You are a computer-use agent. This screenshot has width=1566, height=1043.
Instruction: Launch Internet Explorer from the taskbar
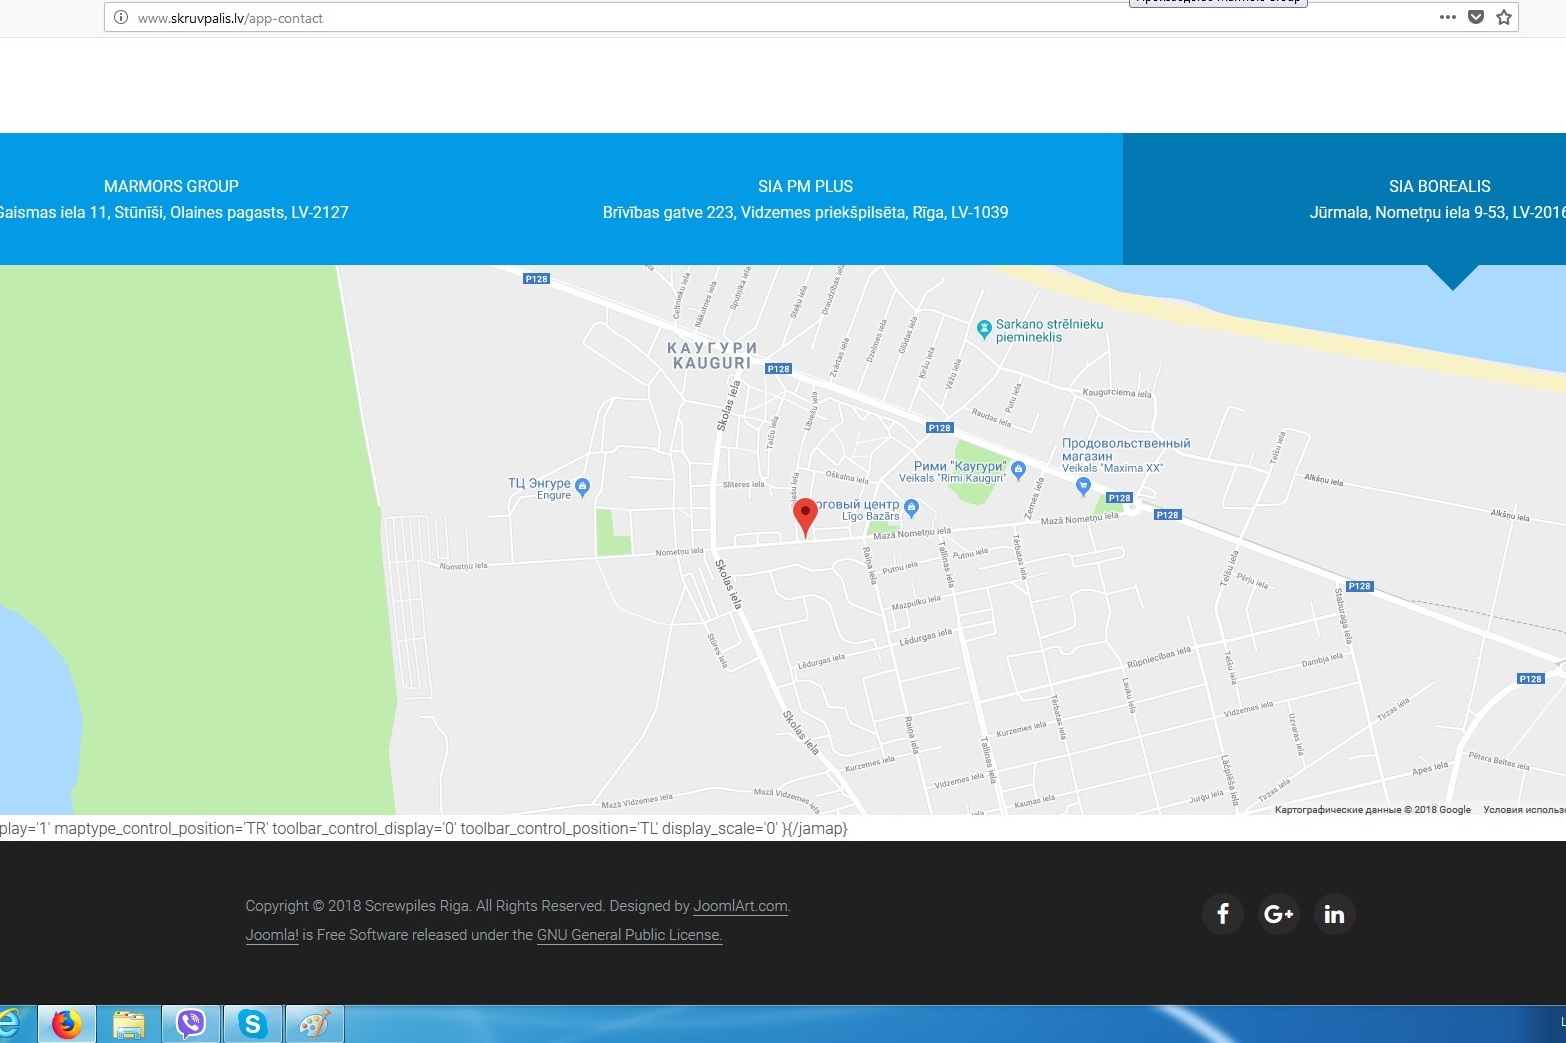click(10, 1024)
